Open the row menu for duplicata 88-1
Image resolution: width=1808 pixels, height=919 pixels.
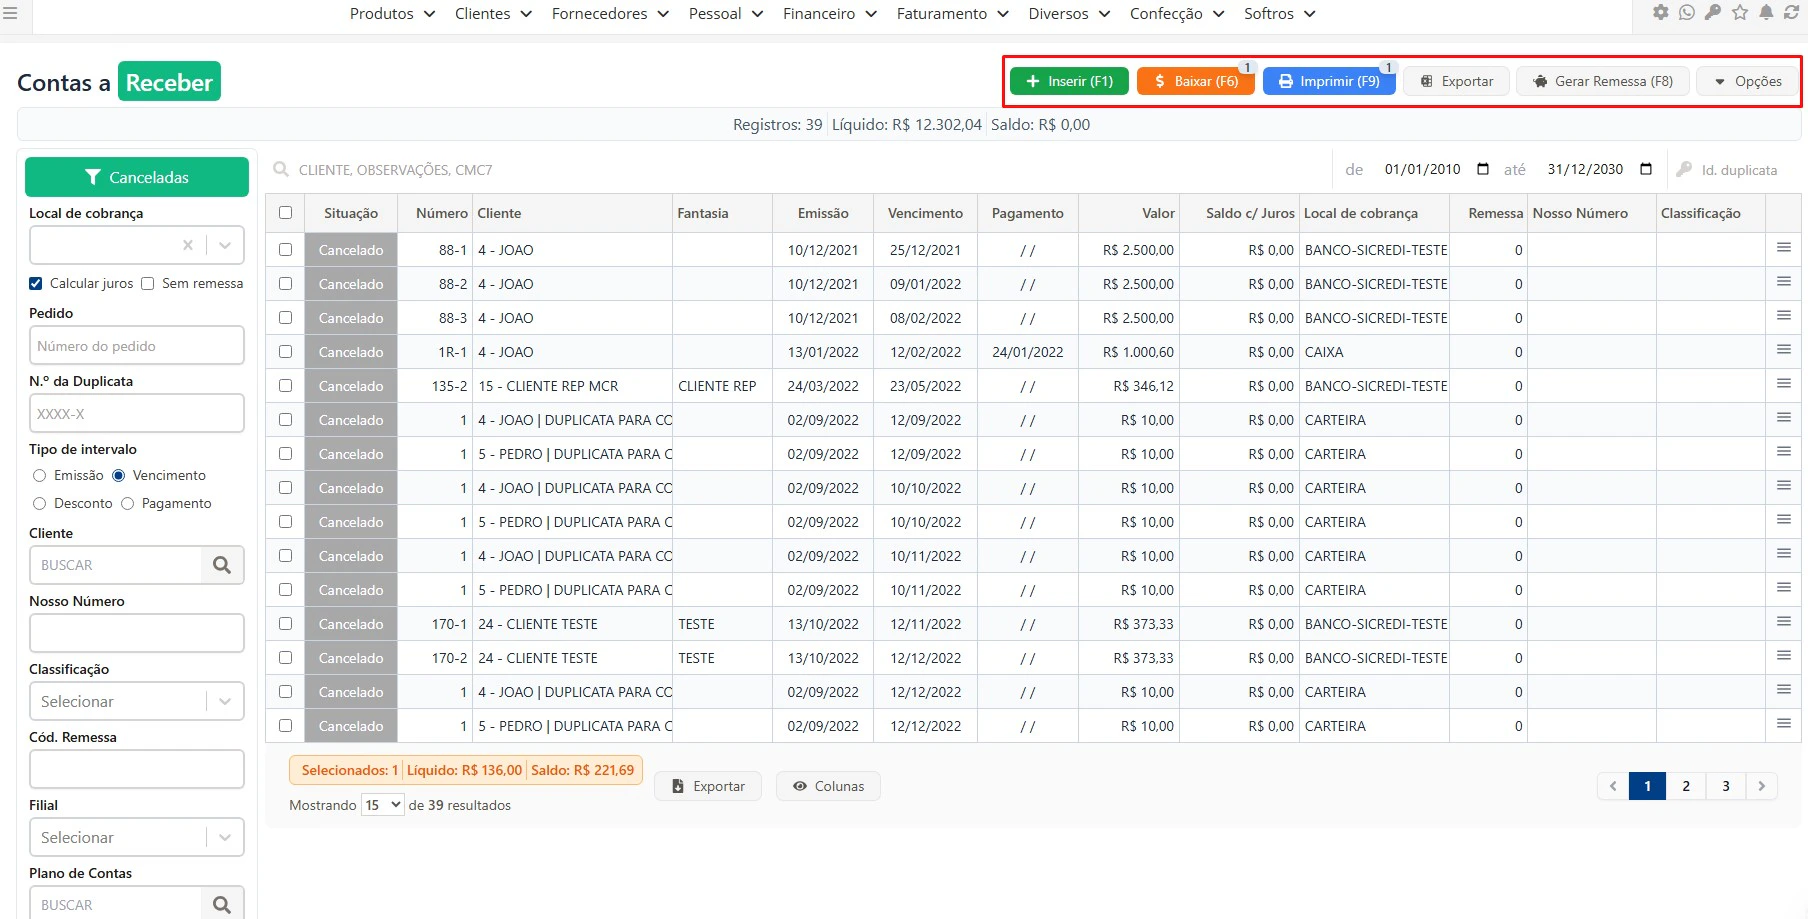(x=1784, y=248)
